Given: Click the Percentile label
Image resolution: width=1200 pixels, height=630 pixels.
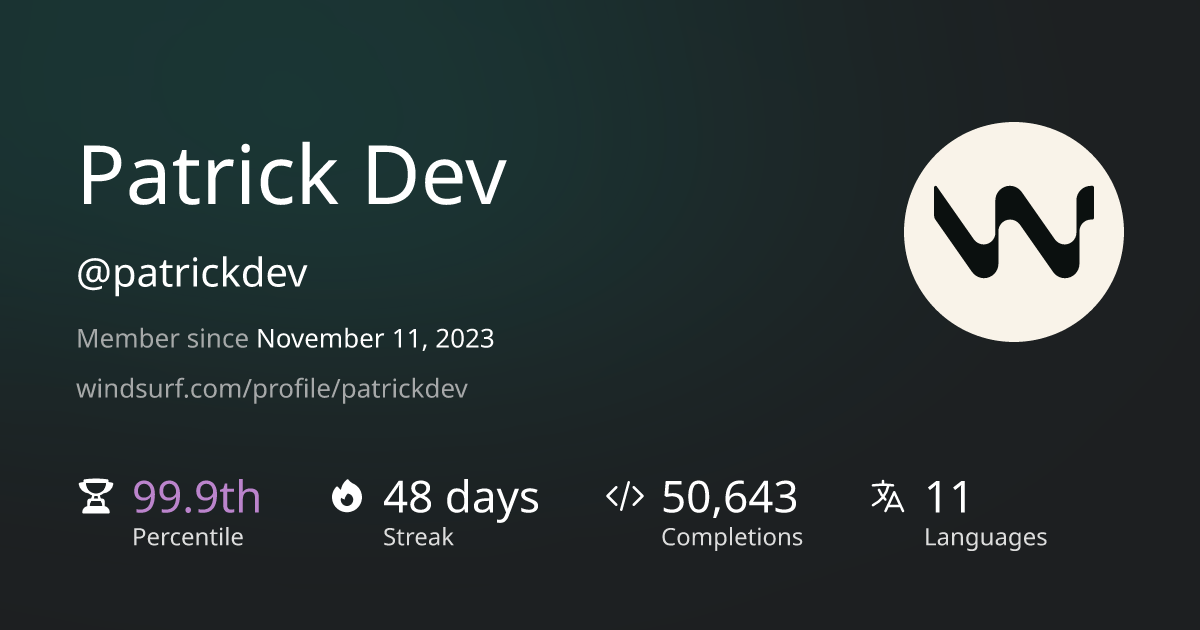Looking at the screenshot, I should pos(187,537).
